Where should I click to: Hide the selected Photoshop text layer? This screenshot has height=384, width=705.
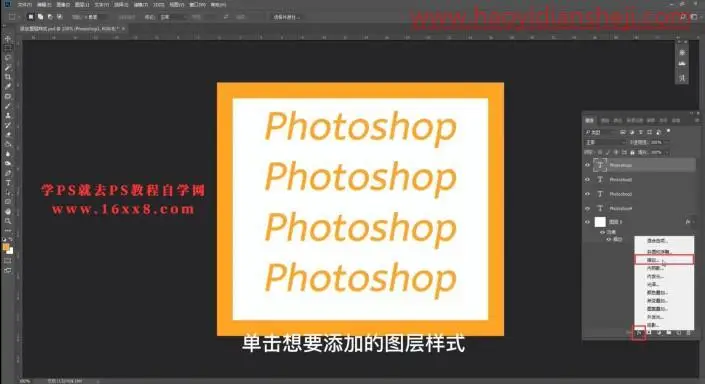[x=587, y=165]
